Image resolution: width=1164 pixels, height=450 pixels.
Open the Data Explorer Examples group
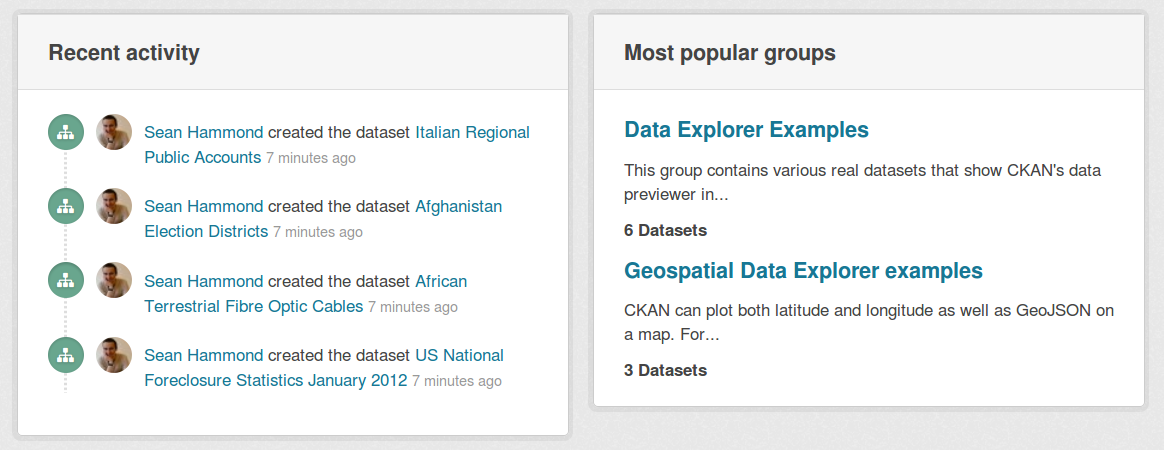746,129
